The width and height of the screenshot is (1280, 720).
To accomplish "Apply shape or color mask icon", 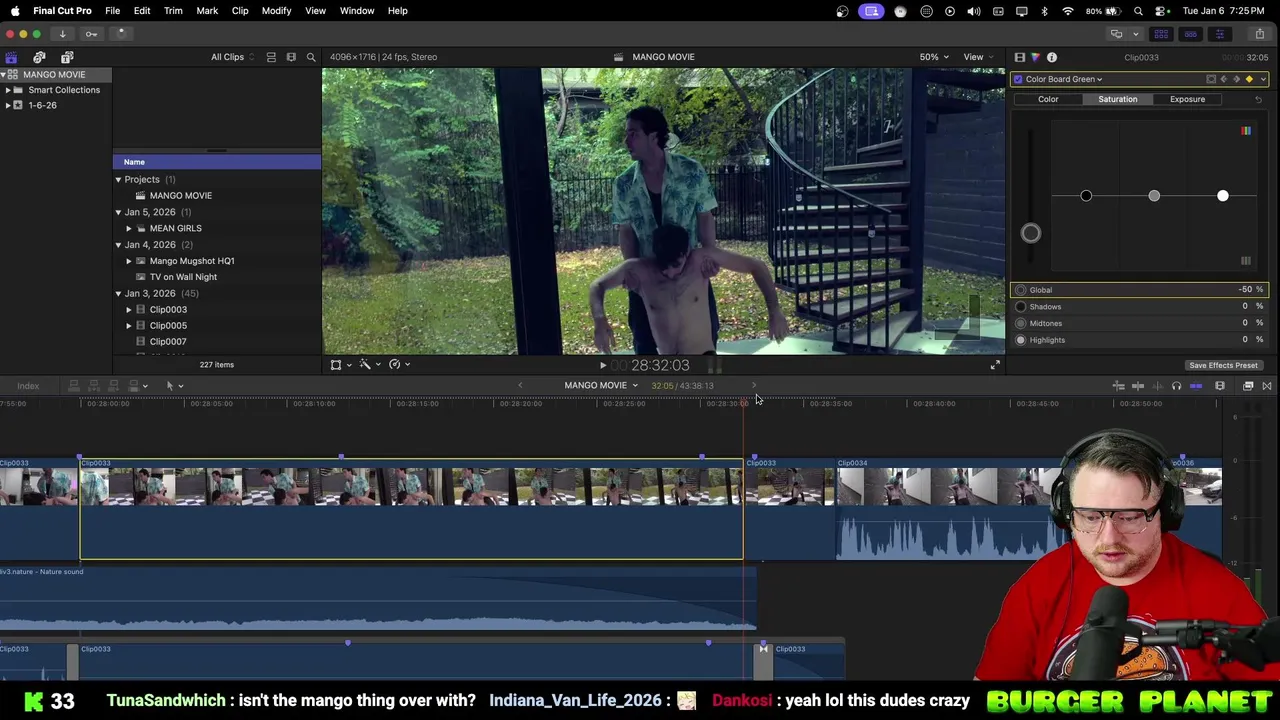I will coord(1211,79).
